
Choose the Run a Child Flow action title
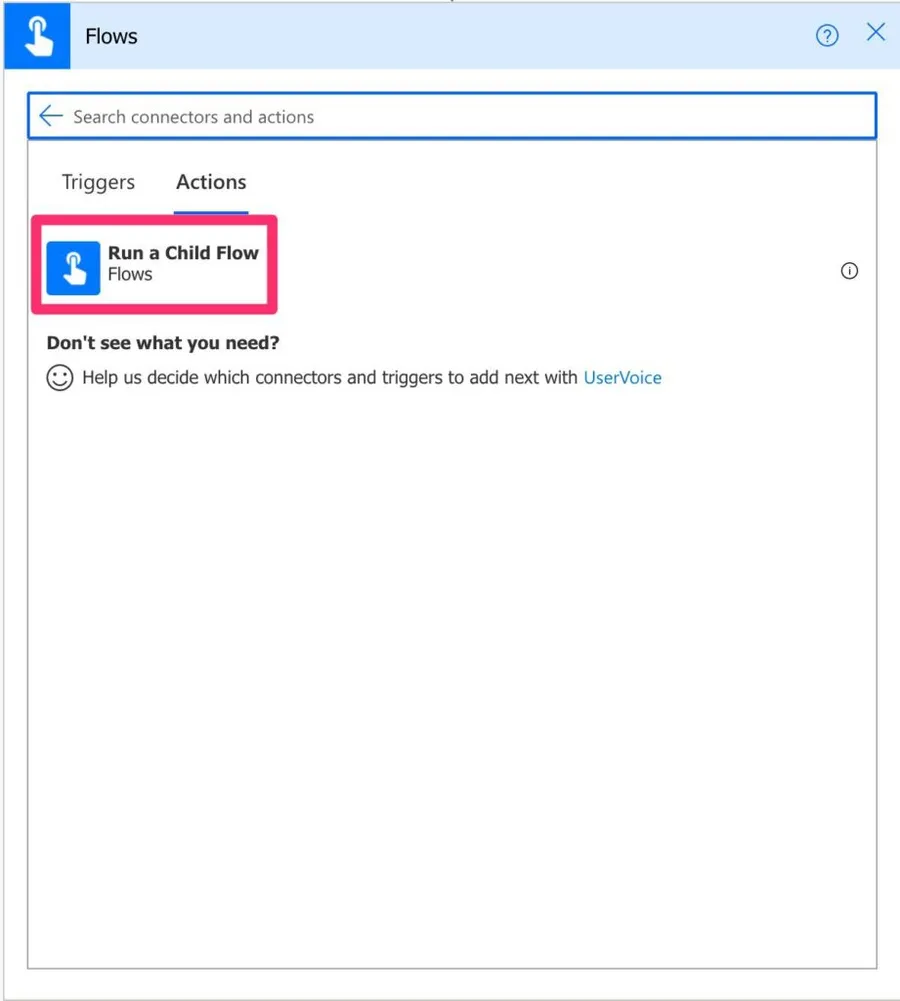(183, 253)
